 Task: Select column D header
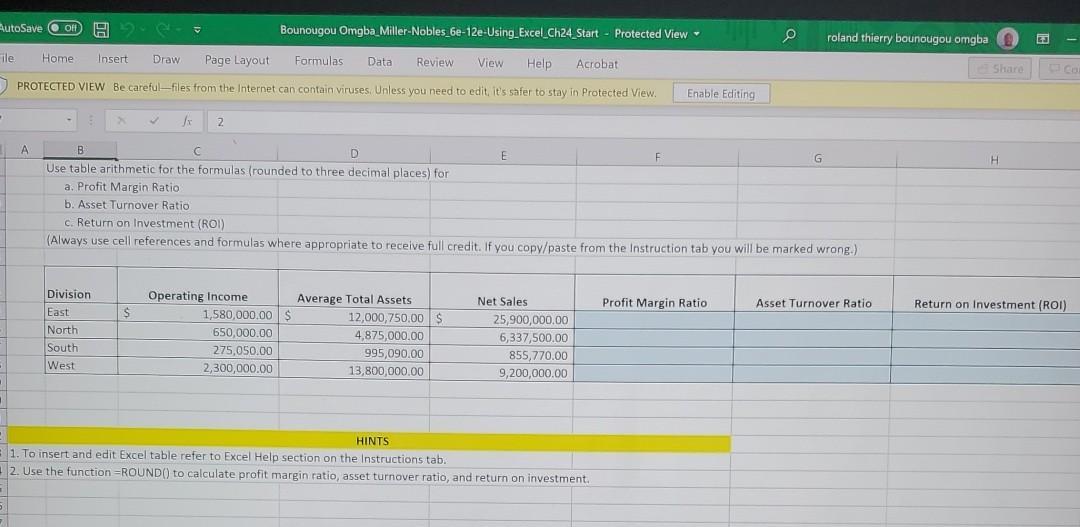(354, 153)
